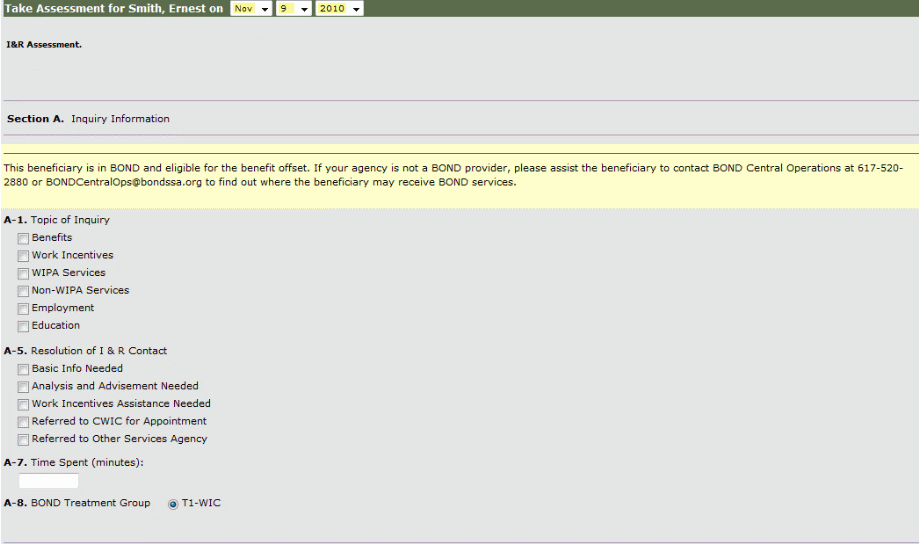
Task: Check the Work Incentives topic checkbox
Action: (x=23, y=256)
